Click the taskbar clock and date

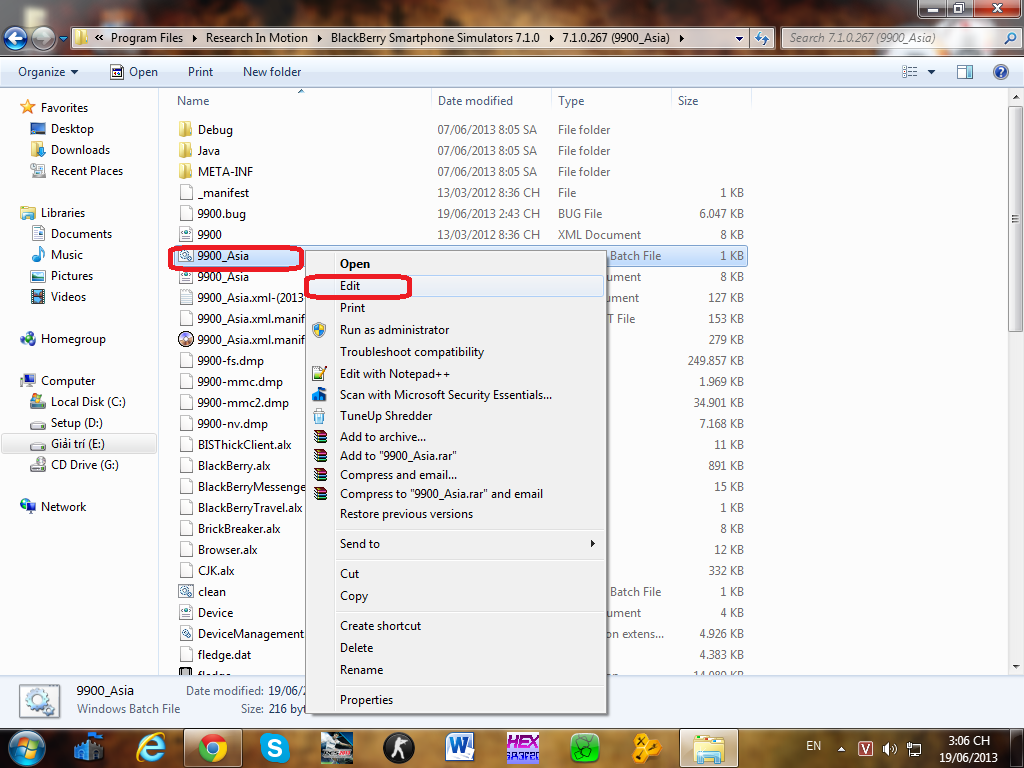pos(968,749)
